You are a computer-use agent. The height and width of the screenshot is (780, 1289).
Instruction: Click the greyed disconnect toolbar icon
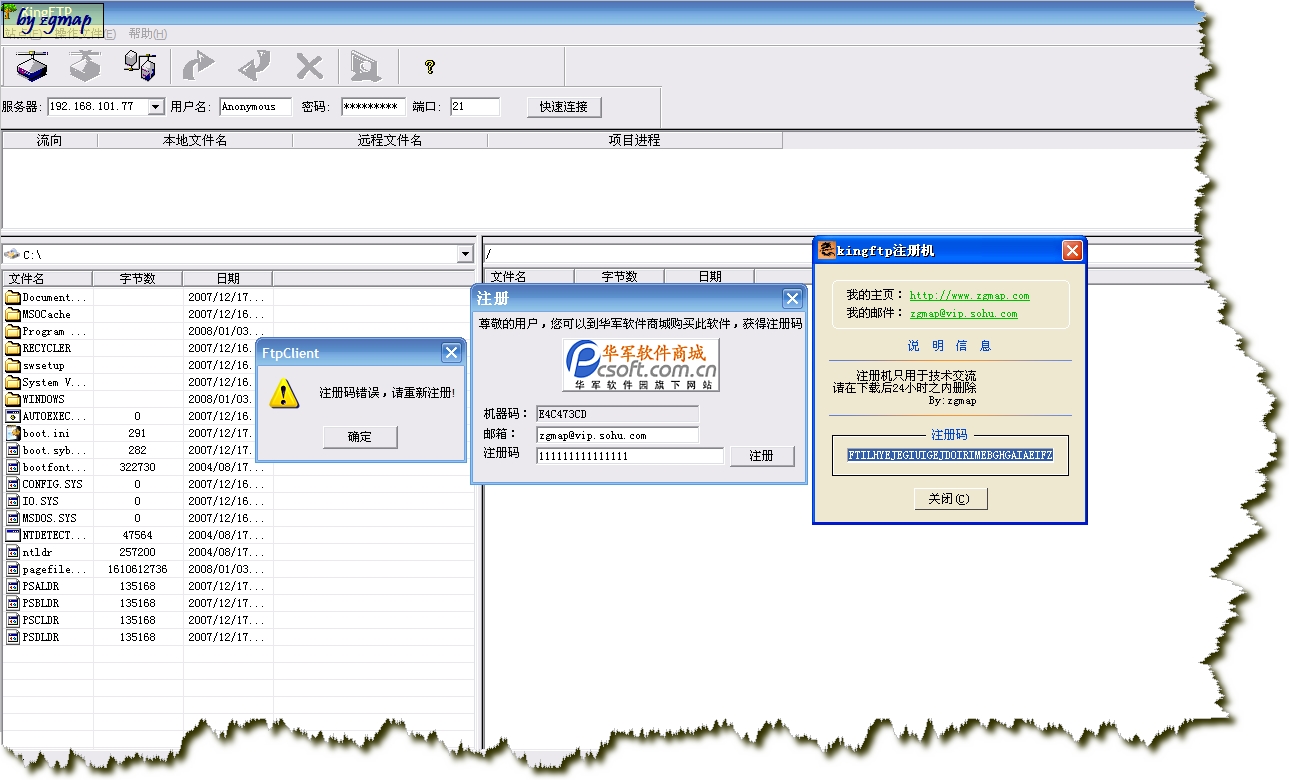pyautogui.click(x=85, y=67)
